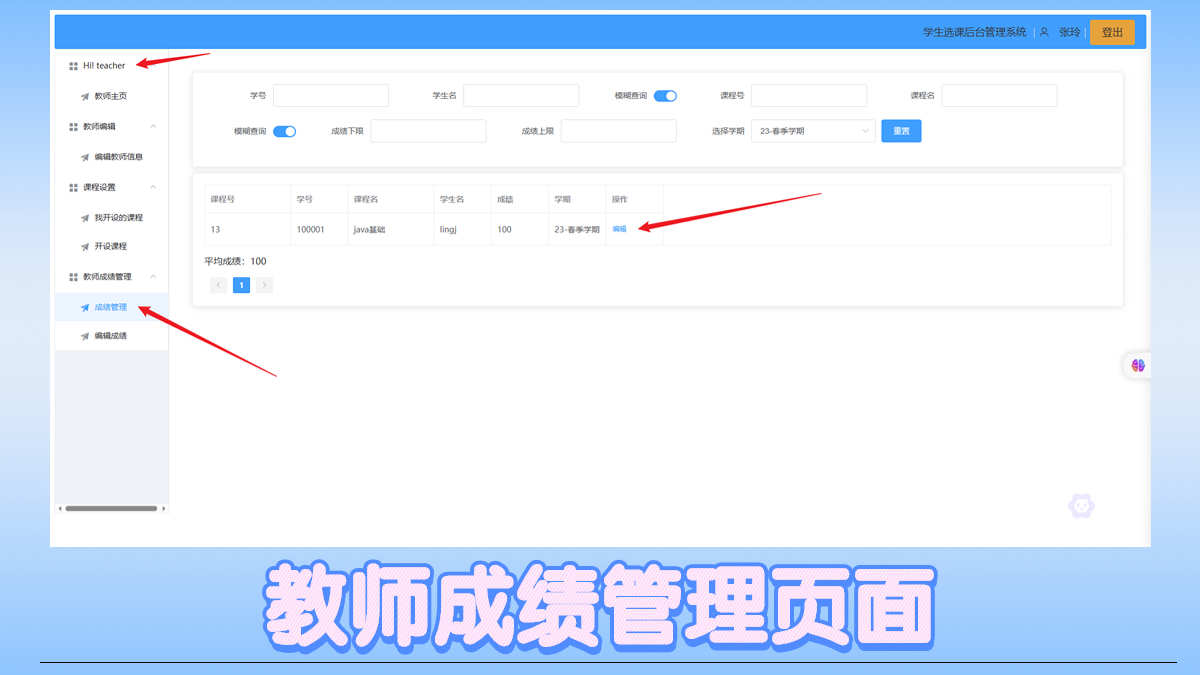Click the sidebar horizontal scrollbar thumb
Screen dimensions: 1200x675
click(111, 508)
